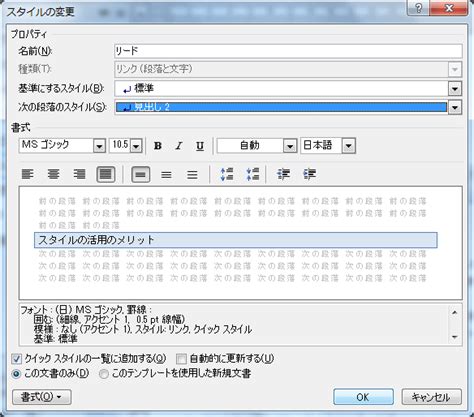The height and width of the screenshot is (417, 474).
Task: Open next paragraph style dropdown 見出し 2
Action: (455, 107)
